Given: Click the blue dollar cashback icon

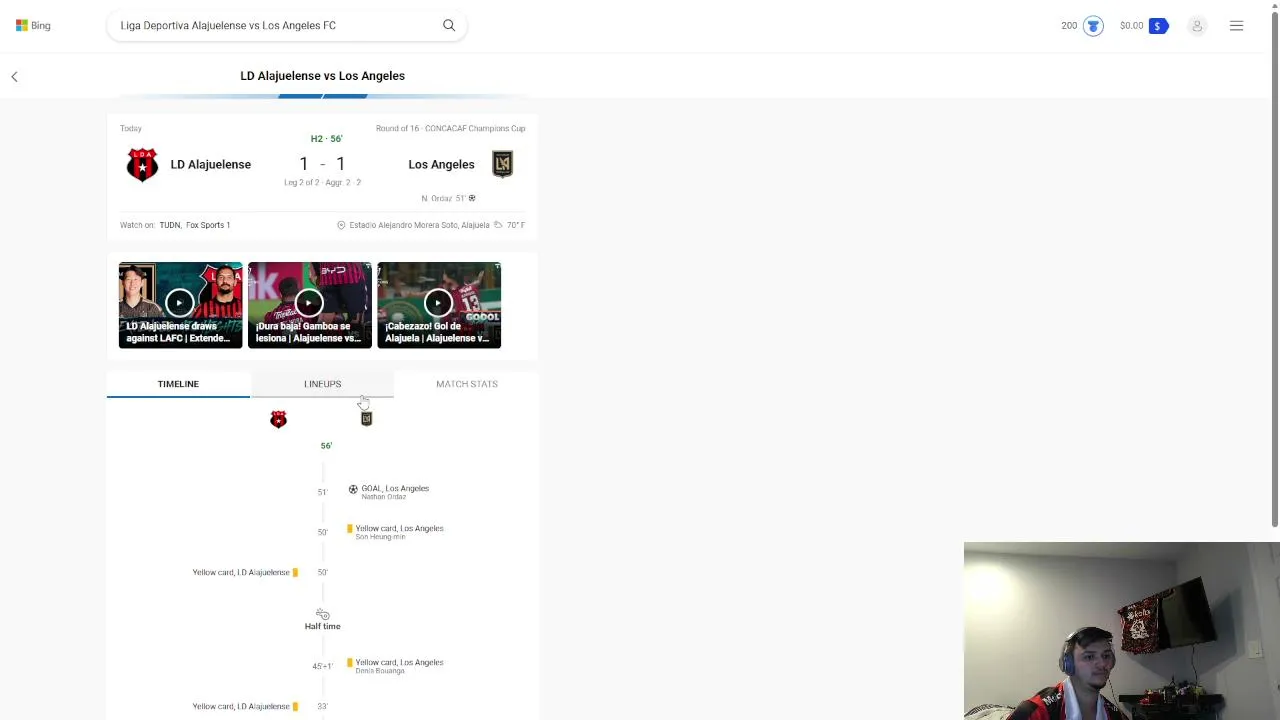Looking at the screenshot, I should click(x=1158, y=26).
